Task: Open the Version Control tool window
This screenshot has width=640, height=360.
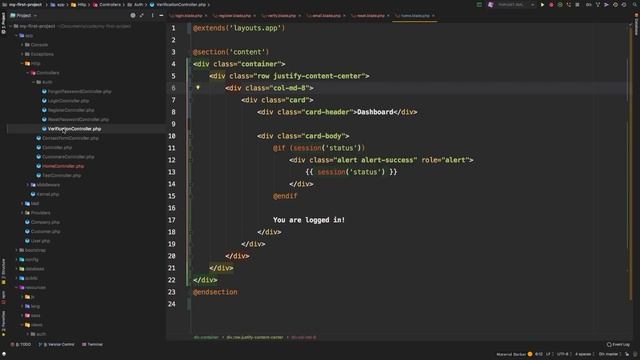Action: (x=56, y=344)
